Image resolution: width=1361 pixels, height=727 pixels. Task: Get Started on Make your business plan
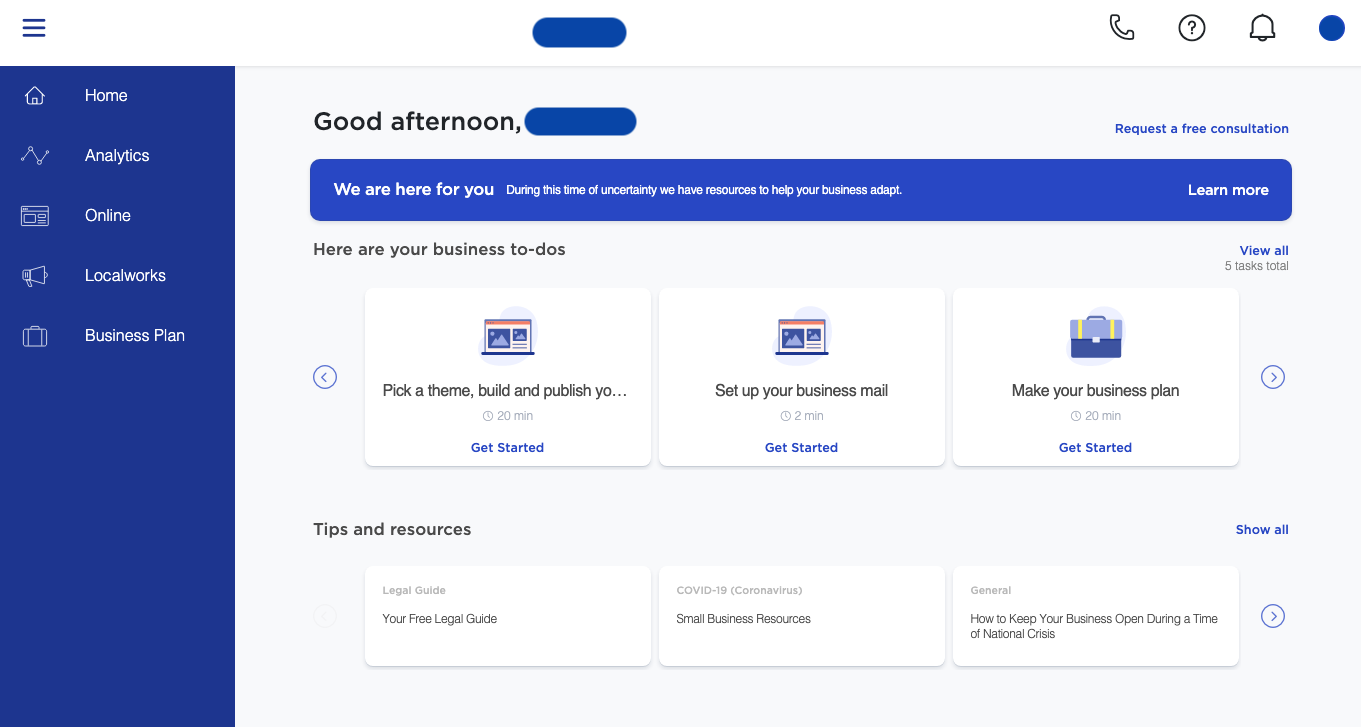click(x=1095, y=448)
